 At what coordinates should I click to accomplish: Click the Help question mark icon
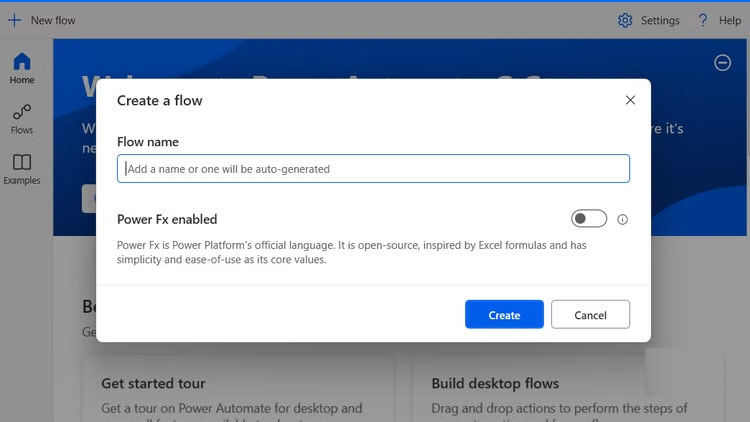click(704, 20)
